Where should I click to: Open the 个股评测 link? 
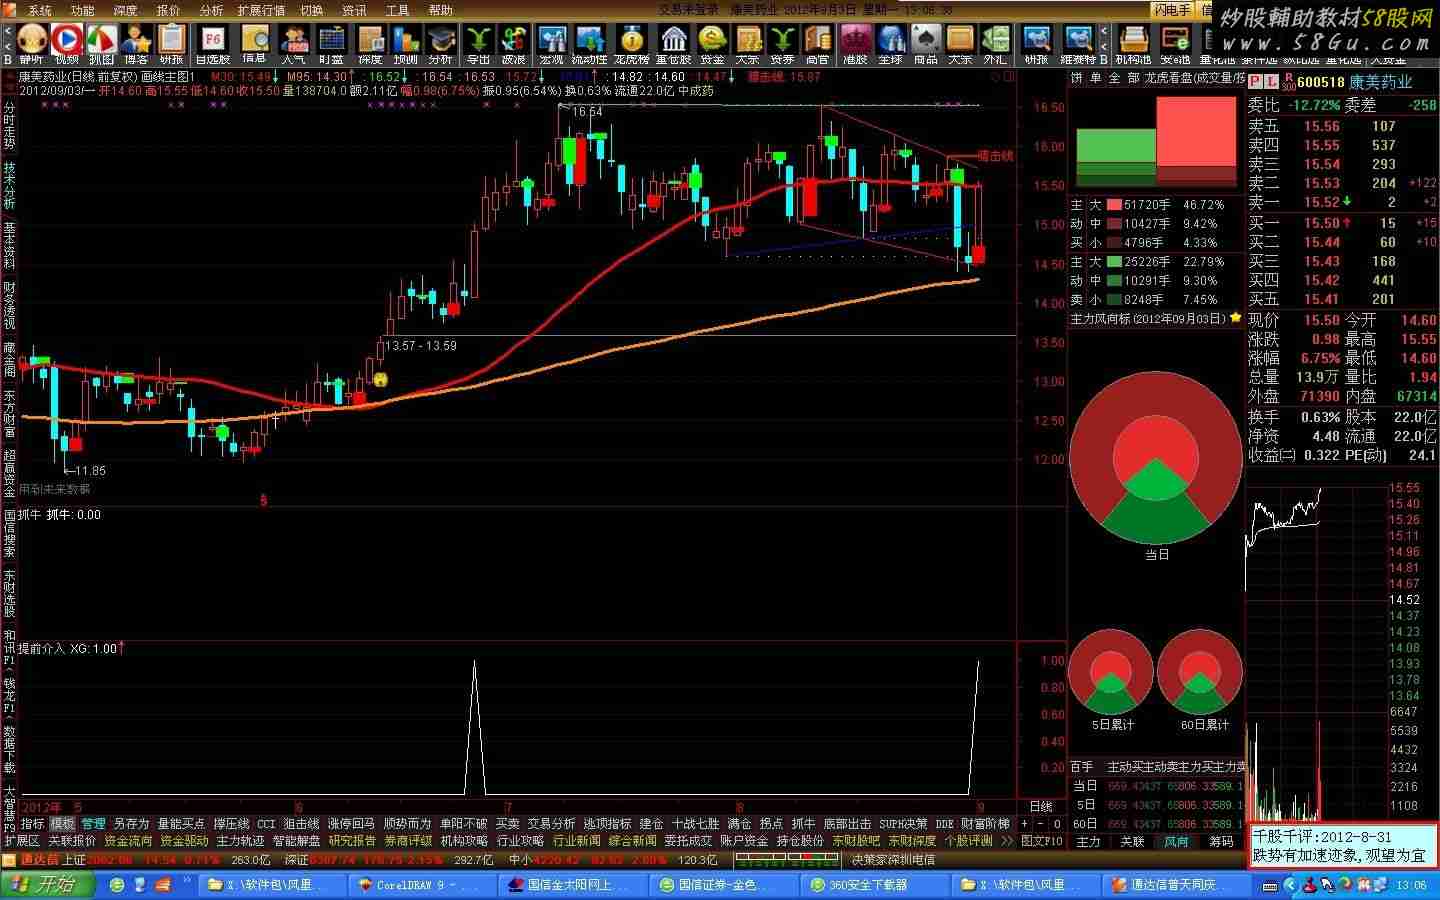(969, 841)
